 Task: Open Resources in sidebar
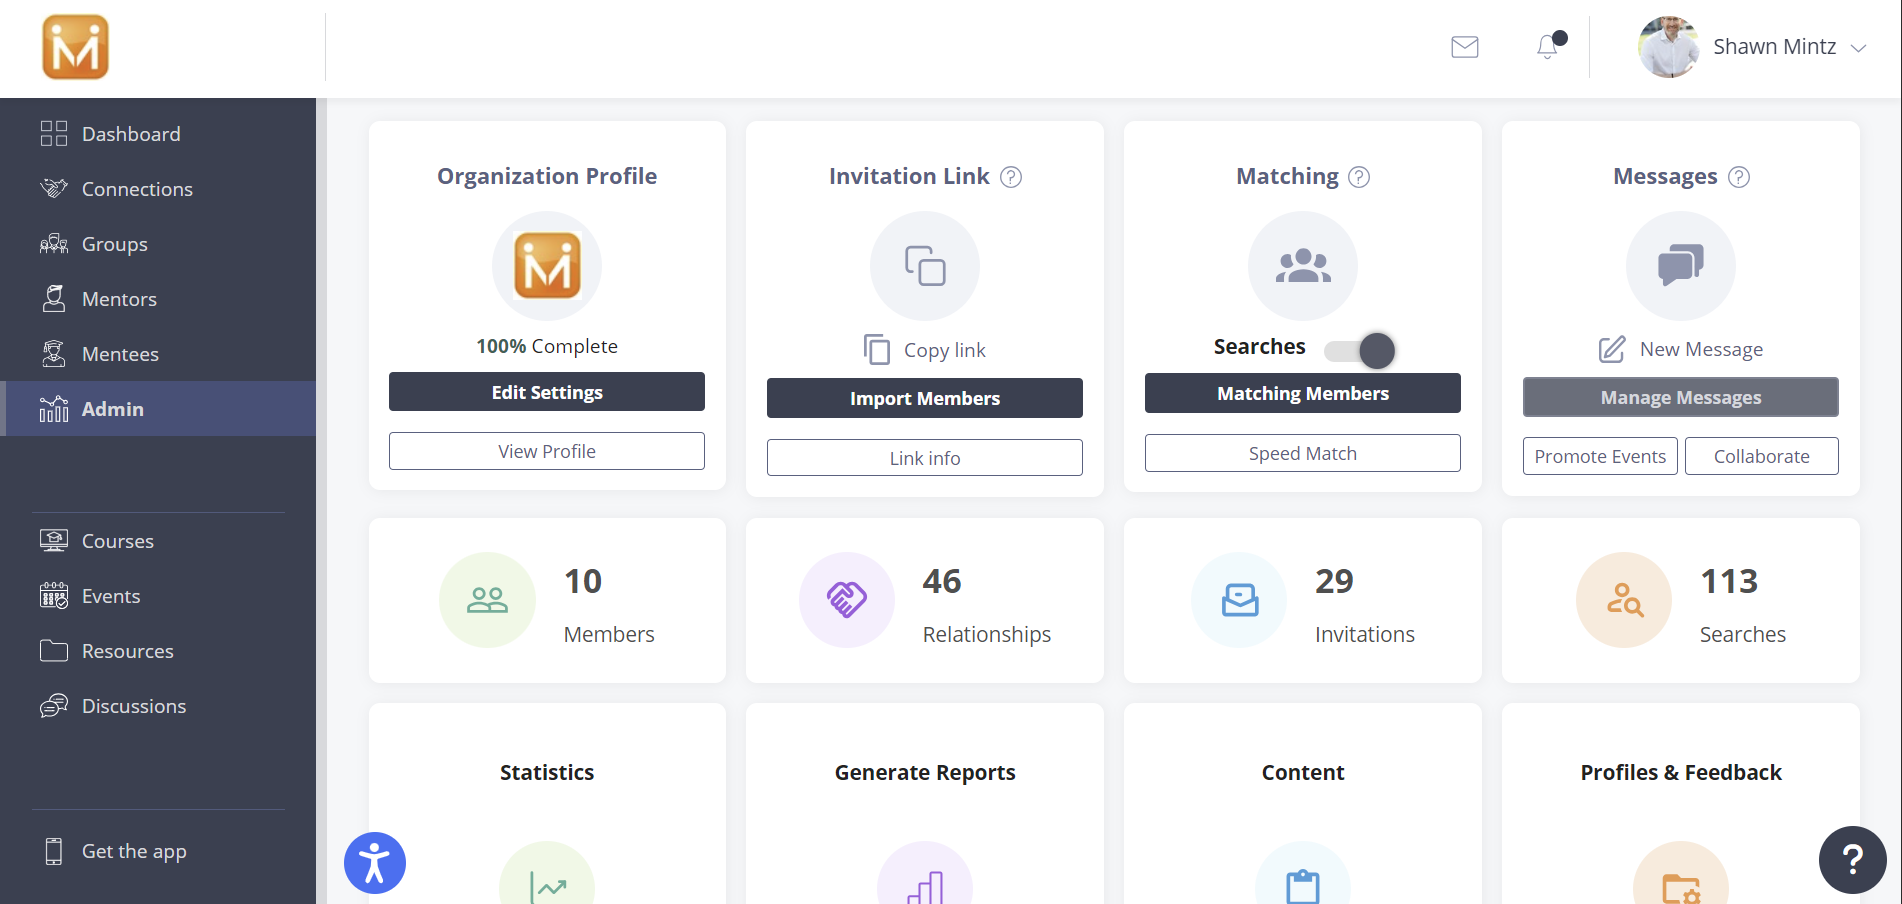coord(158,651)
